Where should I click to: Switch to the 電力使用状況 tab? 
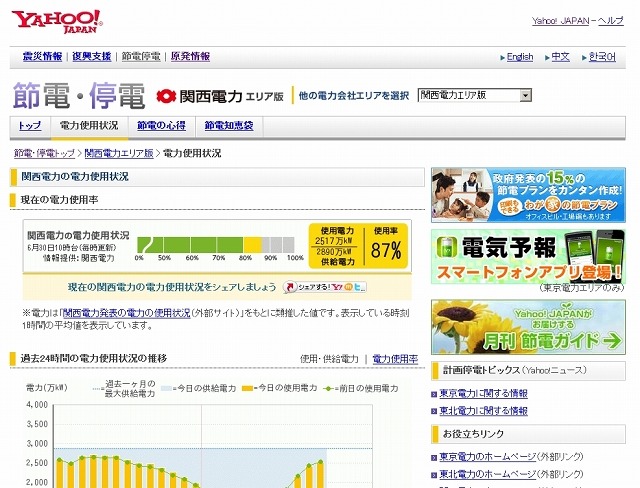89,126
